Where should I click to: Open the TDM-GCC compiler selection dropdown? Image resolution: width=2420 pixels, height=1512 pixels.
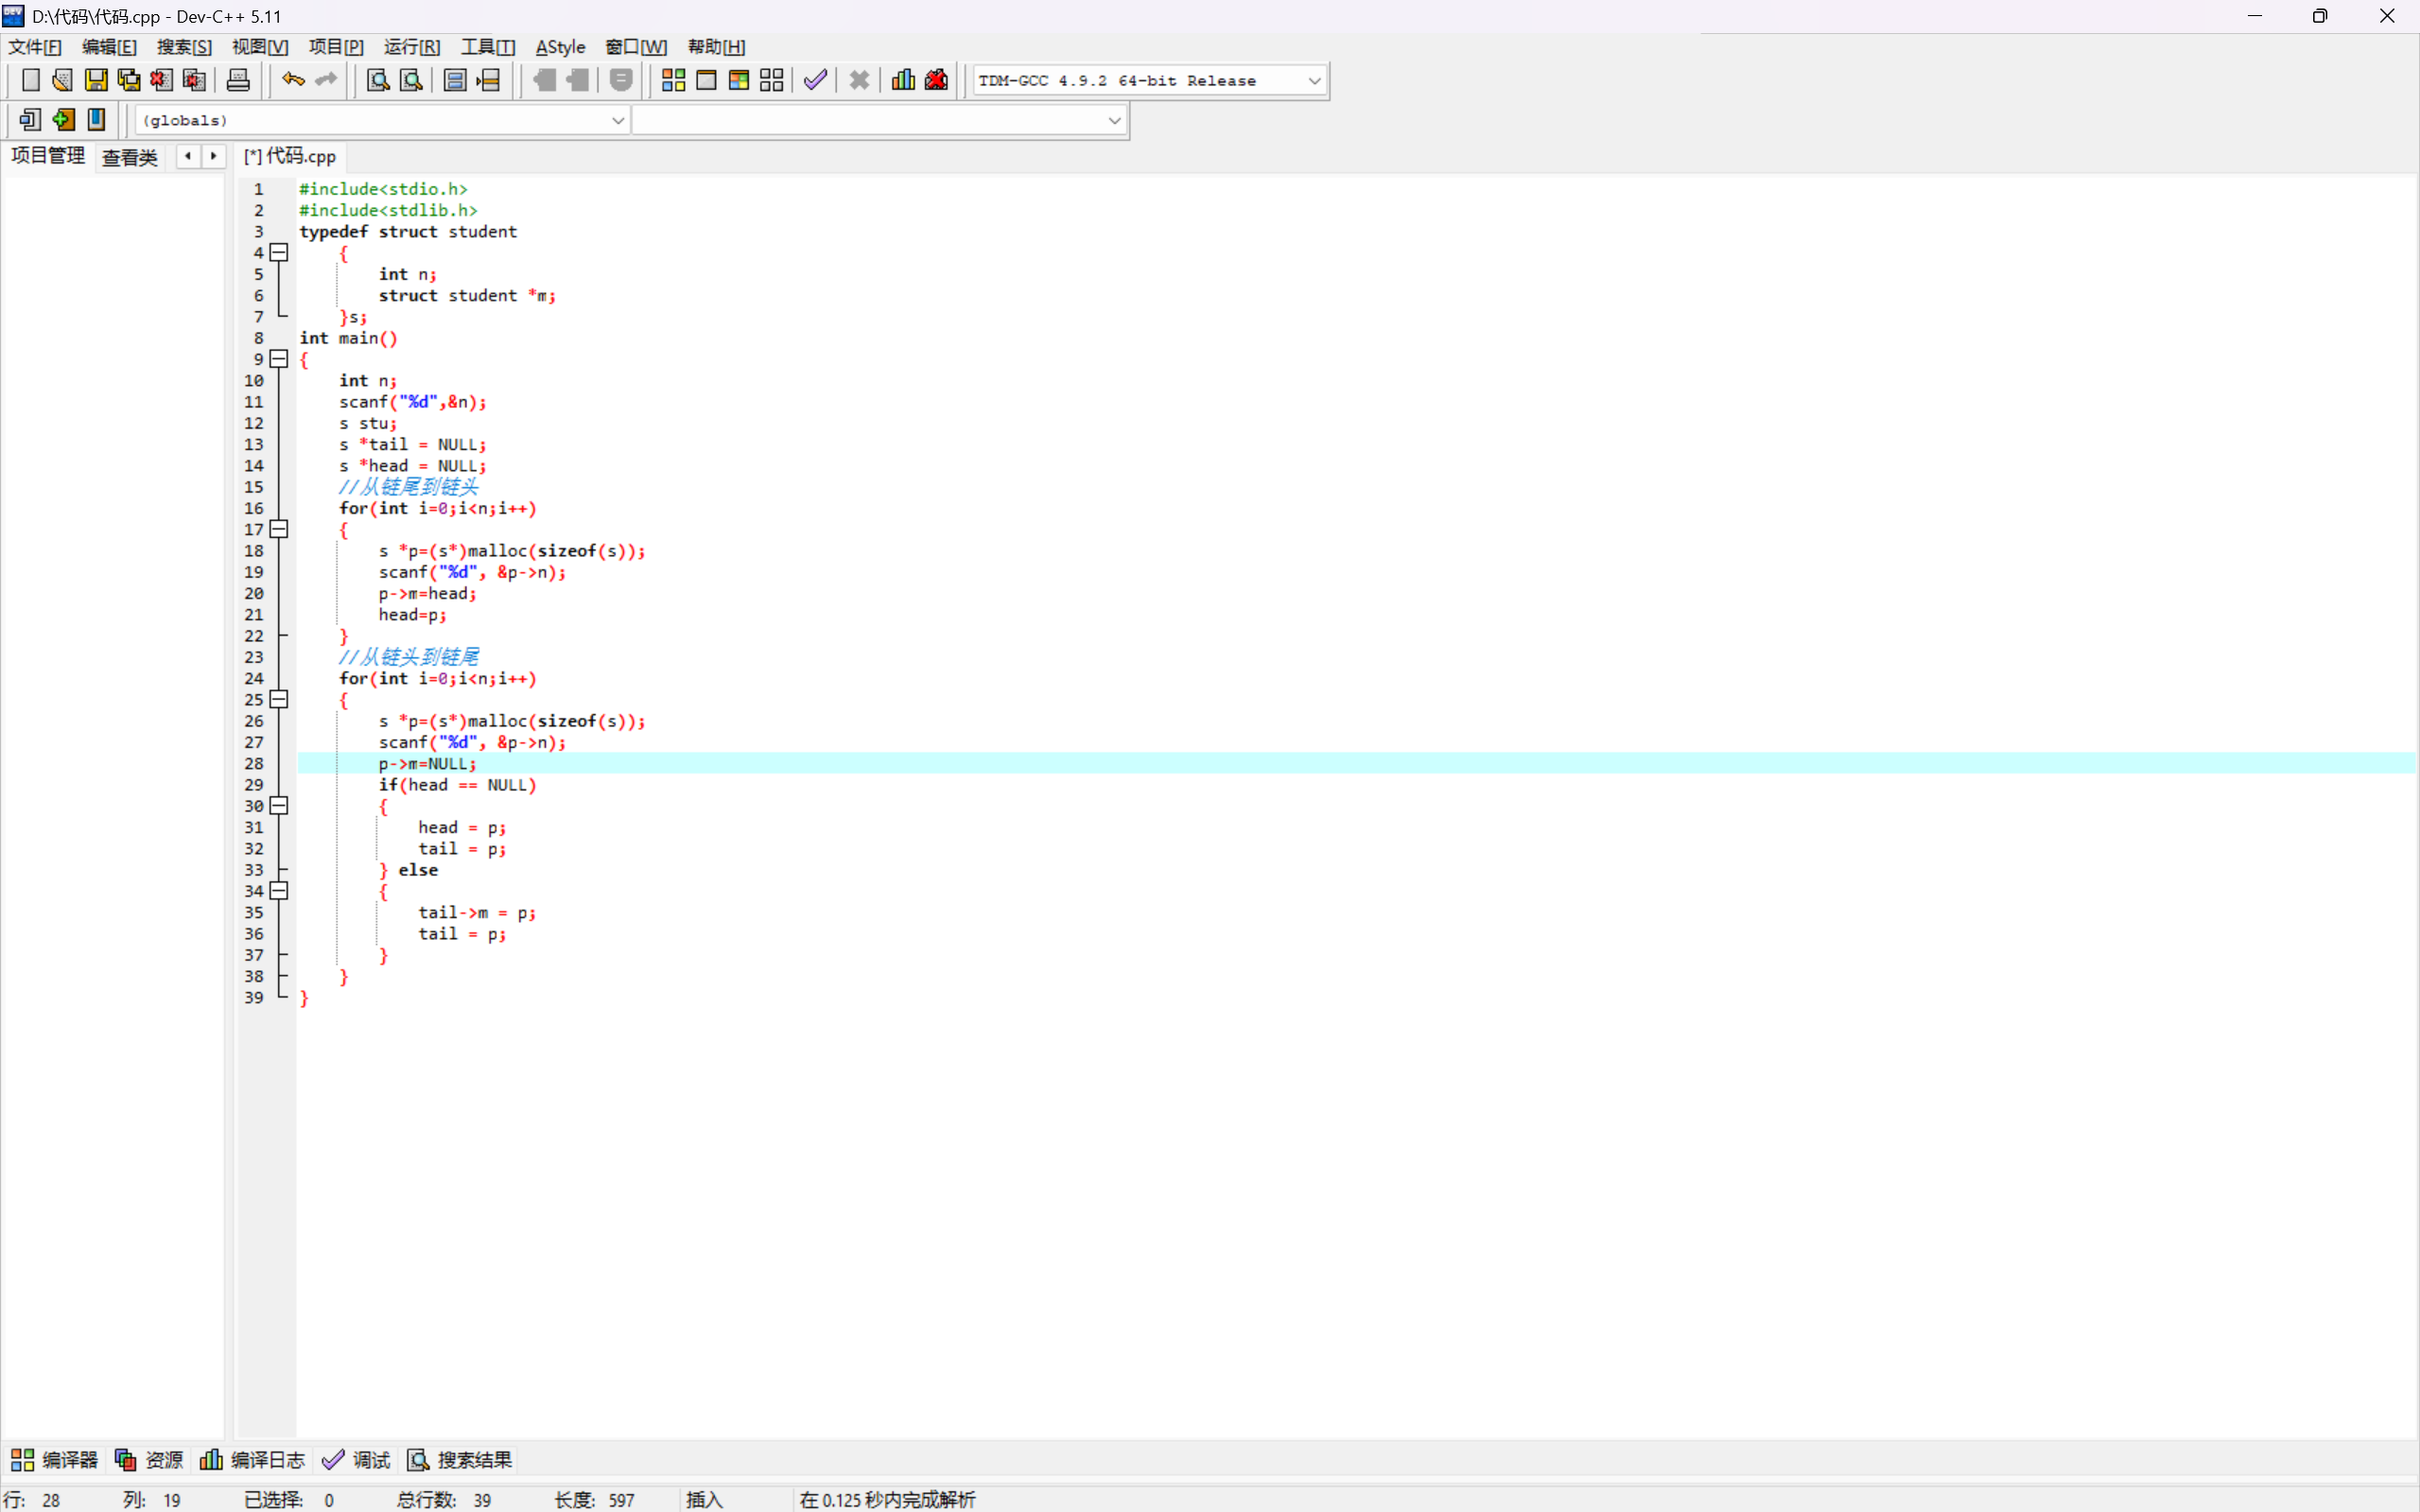click(1314, 81)
